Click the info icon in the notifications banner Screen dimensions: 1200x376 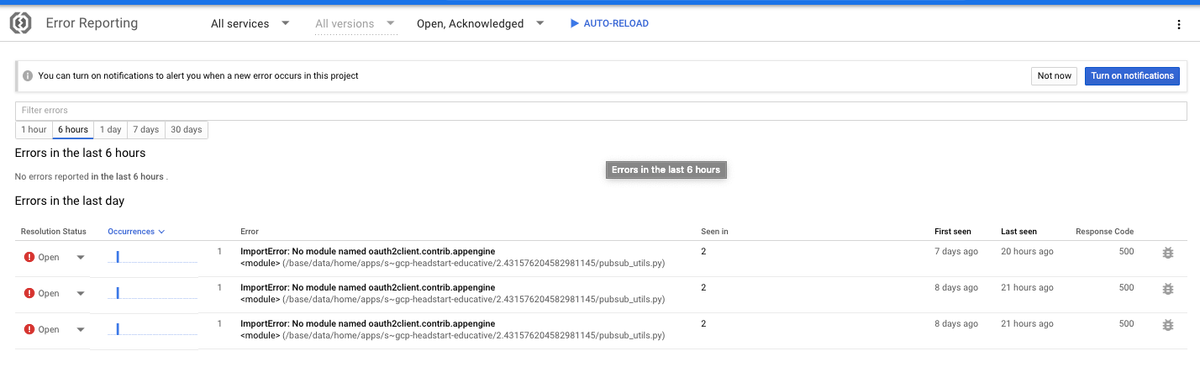point(28,76)
